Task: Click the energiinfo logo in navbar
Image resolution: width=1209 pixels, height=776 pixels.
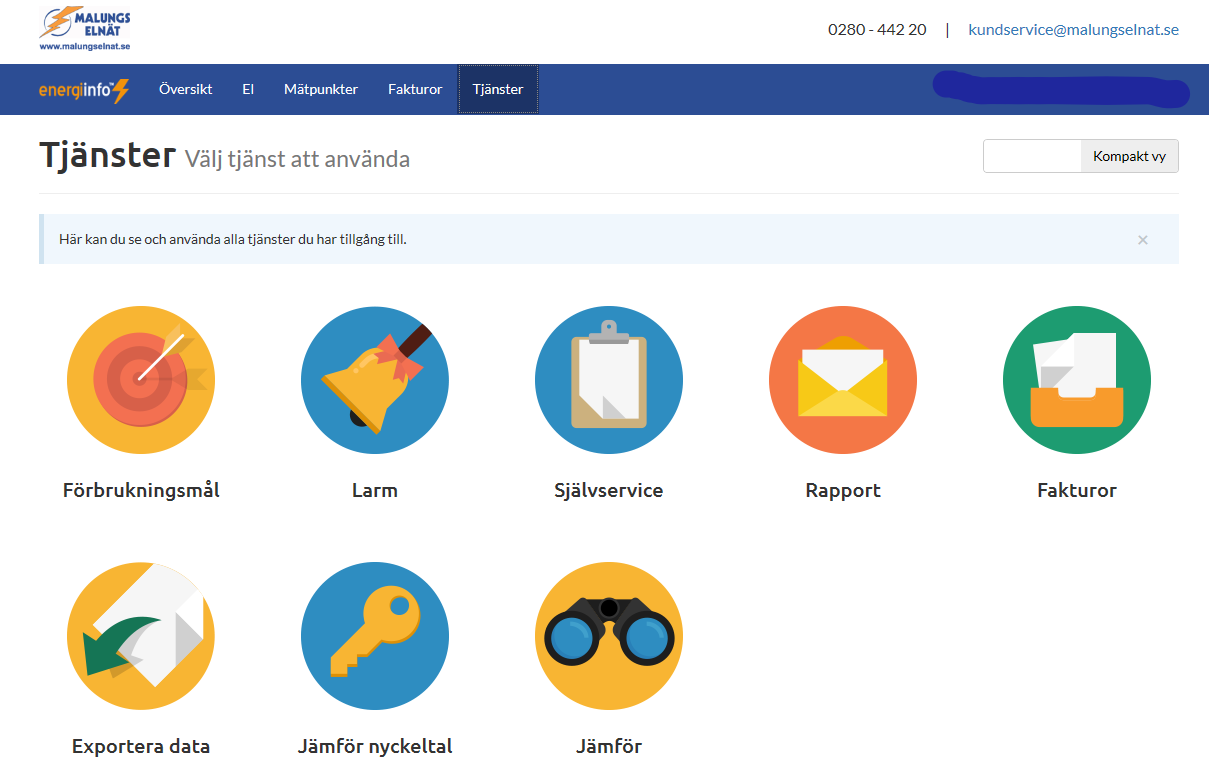Action: pyautogui.click(x=84, y=90)
